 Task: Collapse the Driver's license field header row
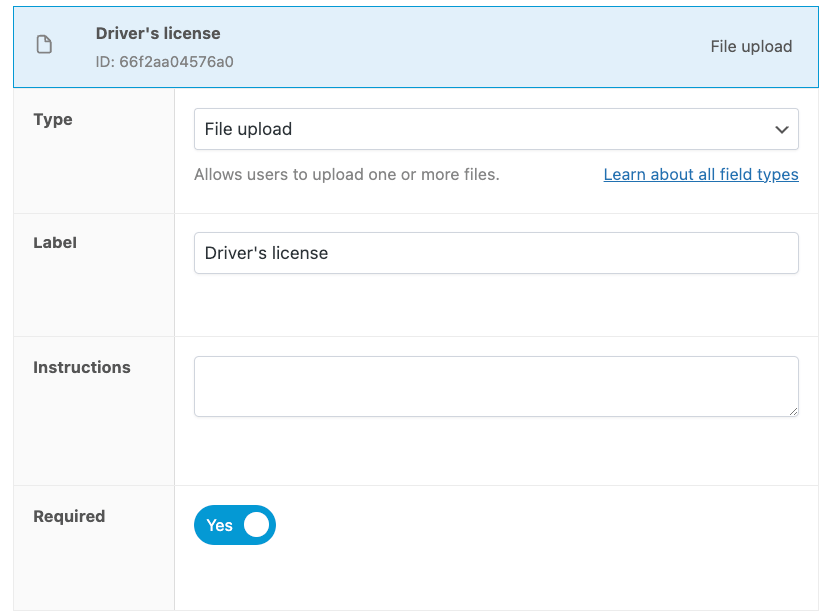(416, 47)
